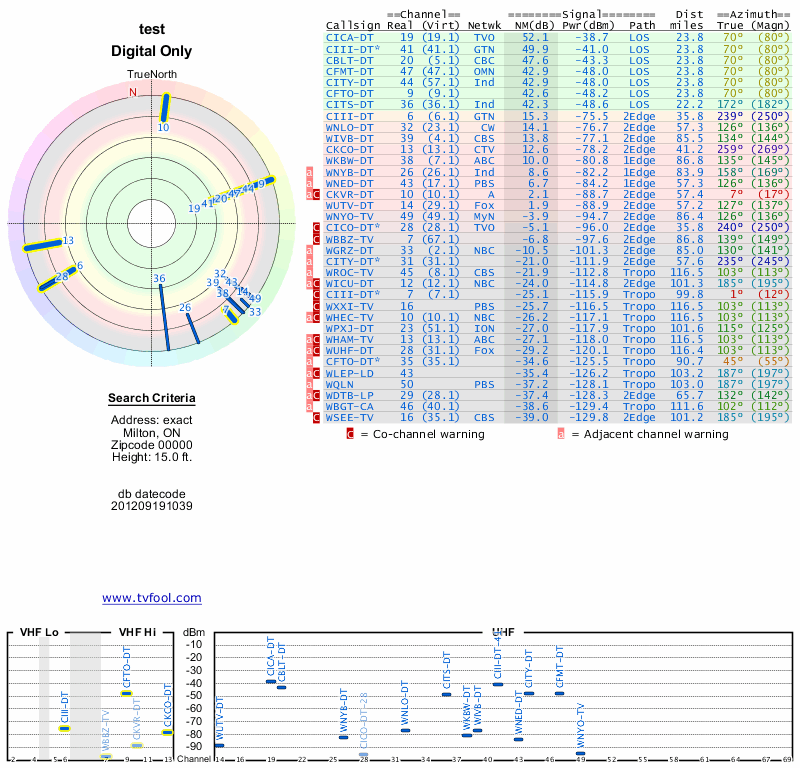800x768 pixels.
Task: Select the WKBW-DT callsign in the table
Action: pos(349,161)
